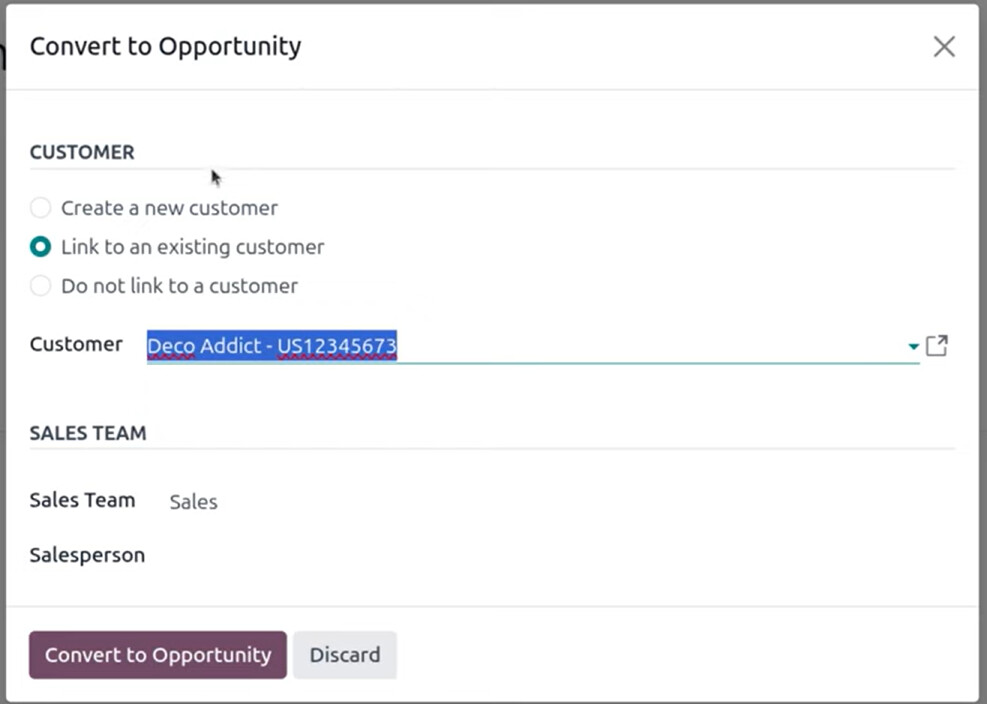Click the Convert to Opportunity dialog title
987x704 pixels.
[166, 47]
